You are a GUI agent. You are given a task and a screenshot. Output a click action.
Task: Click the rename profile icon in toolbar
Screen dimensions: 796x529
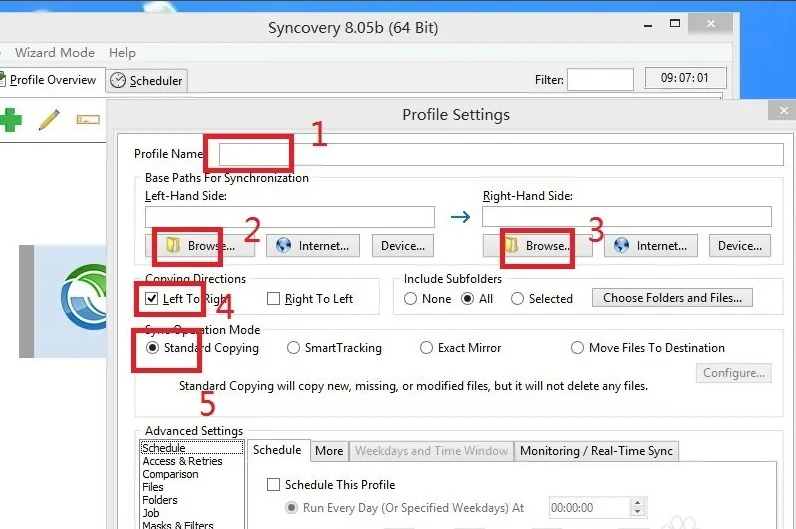[x=88, y=120]
